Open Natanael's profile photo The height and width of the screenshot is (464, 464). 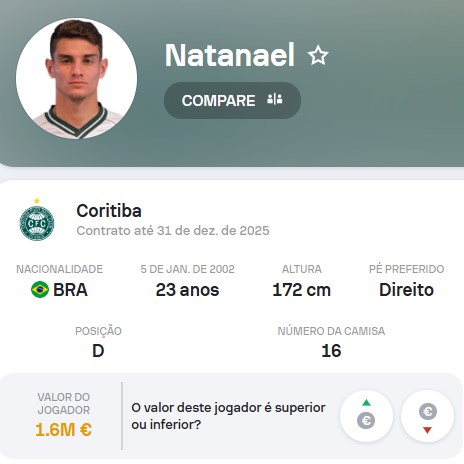click(76, 78)
